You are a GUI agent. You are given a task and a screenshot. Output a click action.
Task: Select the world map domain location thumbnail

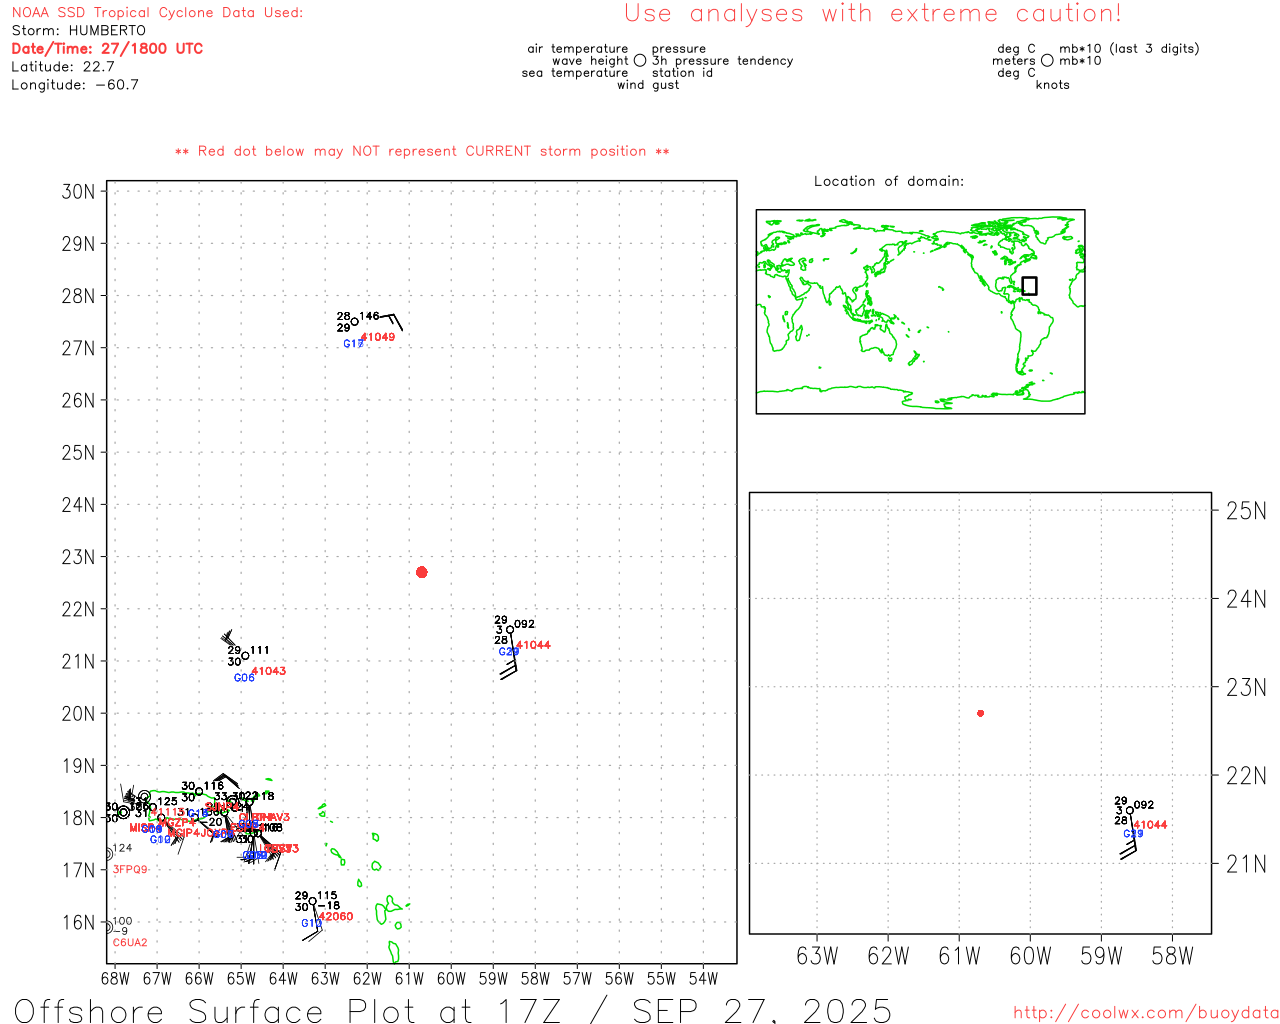[920, 311]
